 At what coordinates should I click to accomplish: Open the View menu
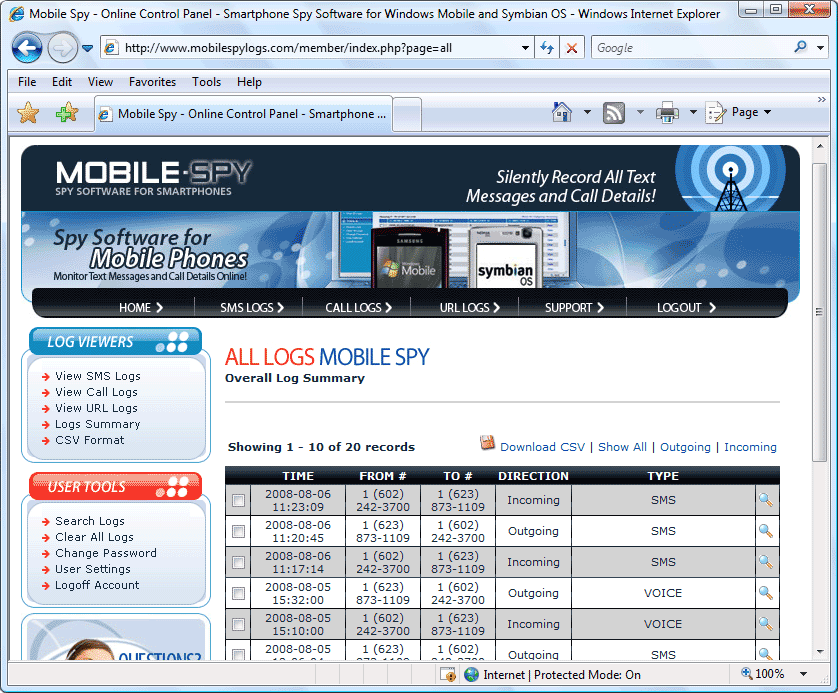pos(100,82)
